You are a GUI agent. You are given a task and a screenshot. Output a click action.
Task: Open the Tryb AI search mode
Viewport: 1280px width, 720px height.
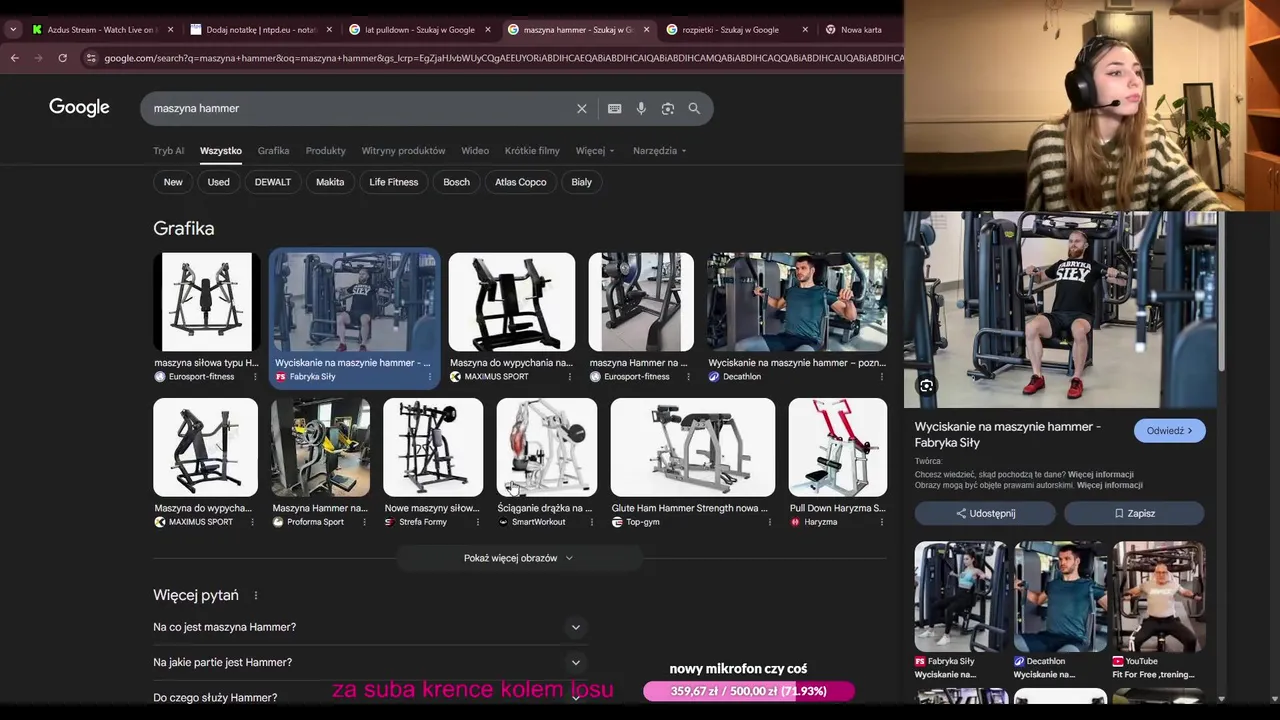coord(168,151)
